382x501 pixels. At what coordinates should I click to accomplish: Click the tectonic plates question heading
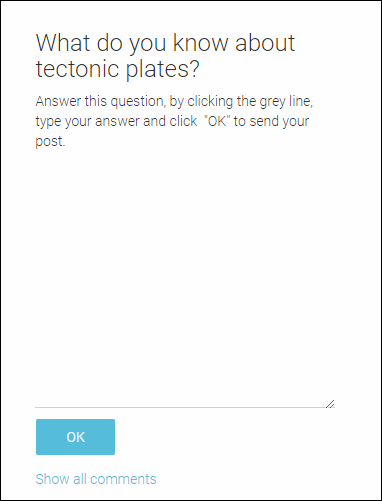(165, 56)
